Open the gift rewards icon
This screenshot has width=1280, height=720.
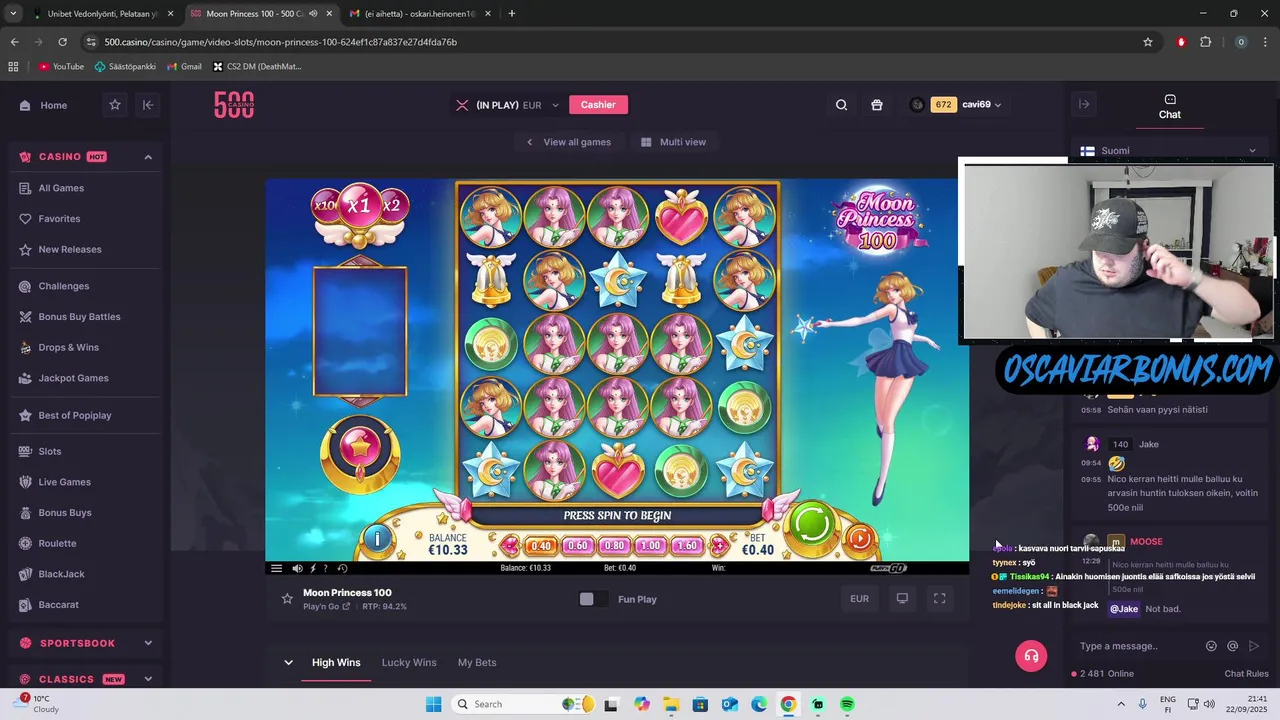(x=877, y=105)
